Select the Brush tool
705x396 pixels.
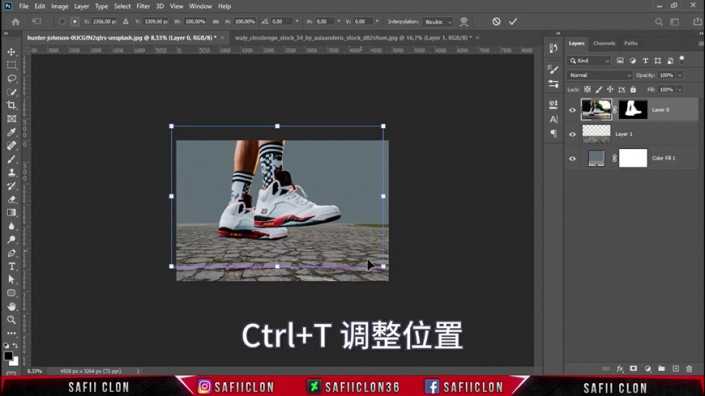[x=12, y=159]
